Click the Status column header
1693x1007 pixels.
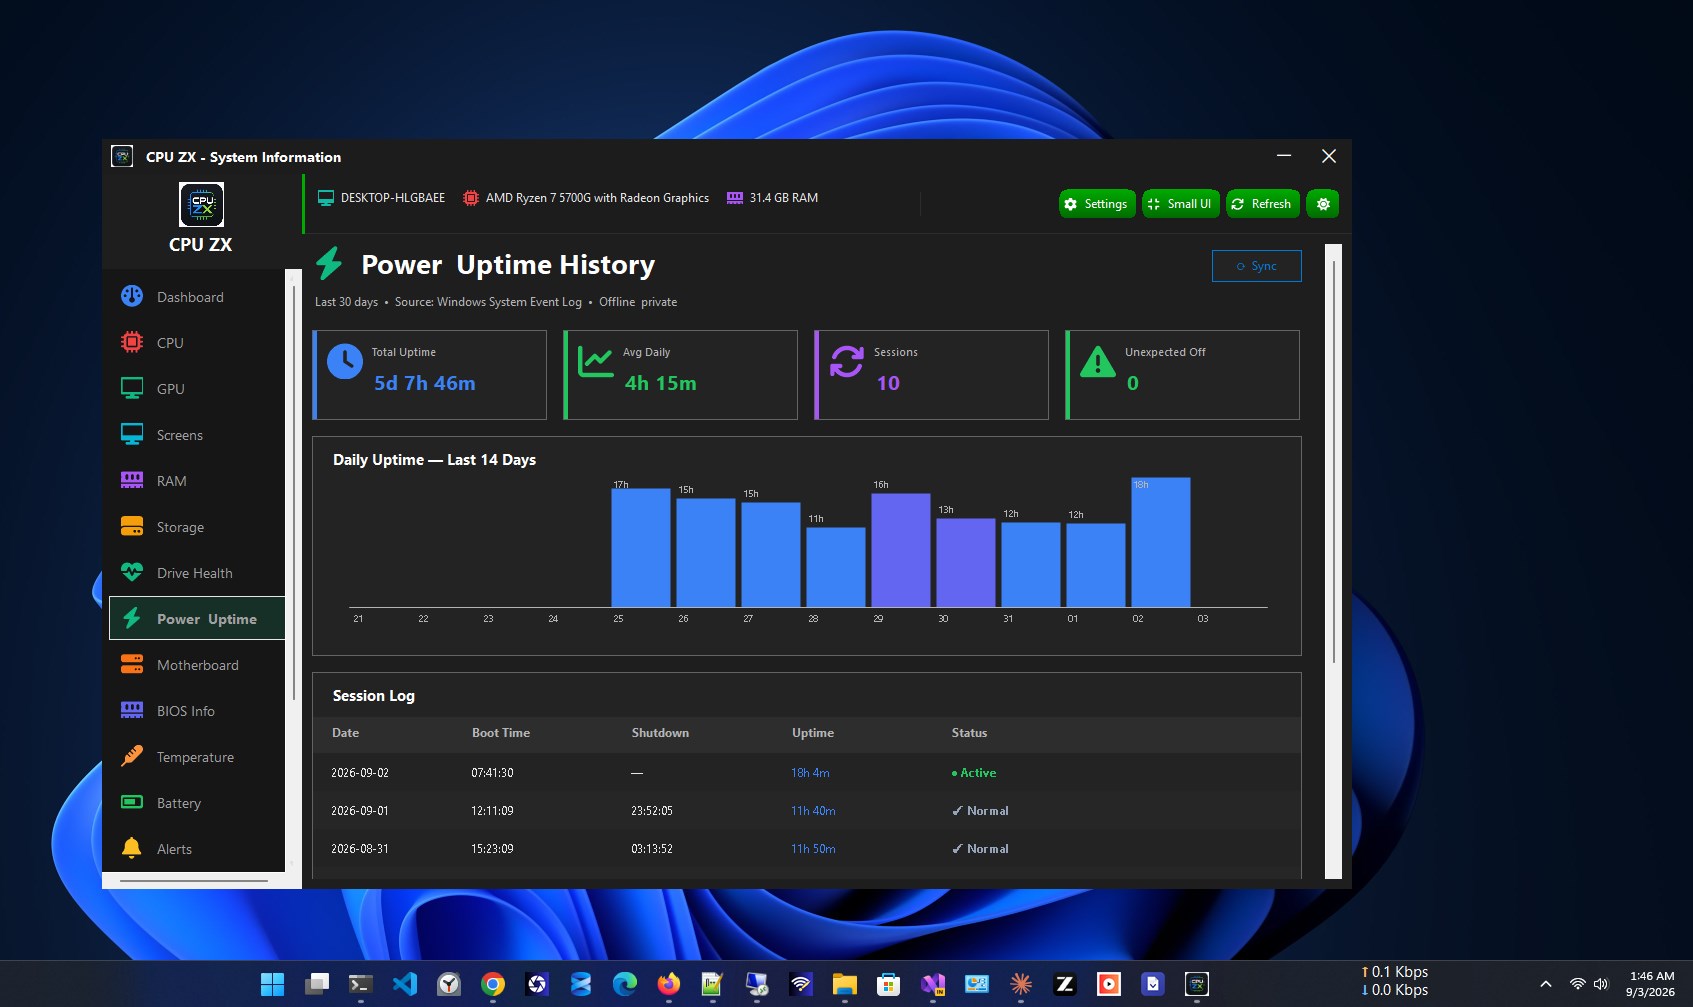(x=969, y=733)
